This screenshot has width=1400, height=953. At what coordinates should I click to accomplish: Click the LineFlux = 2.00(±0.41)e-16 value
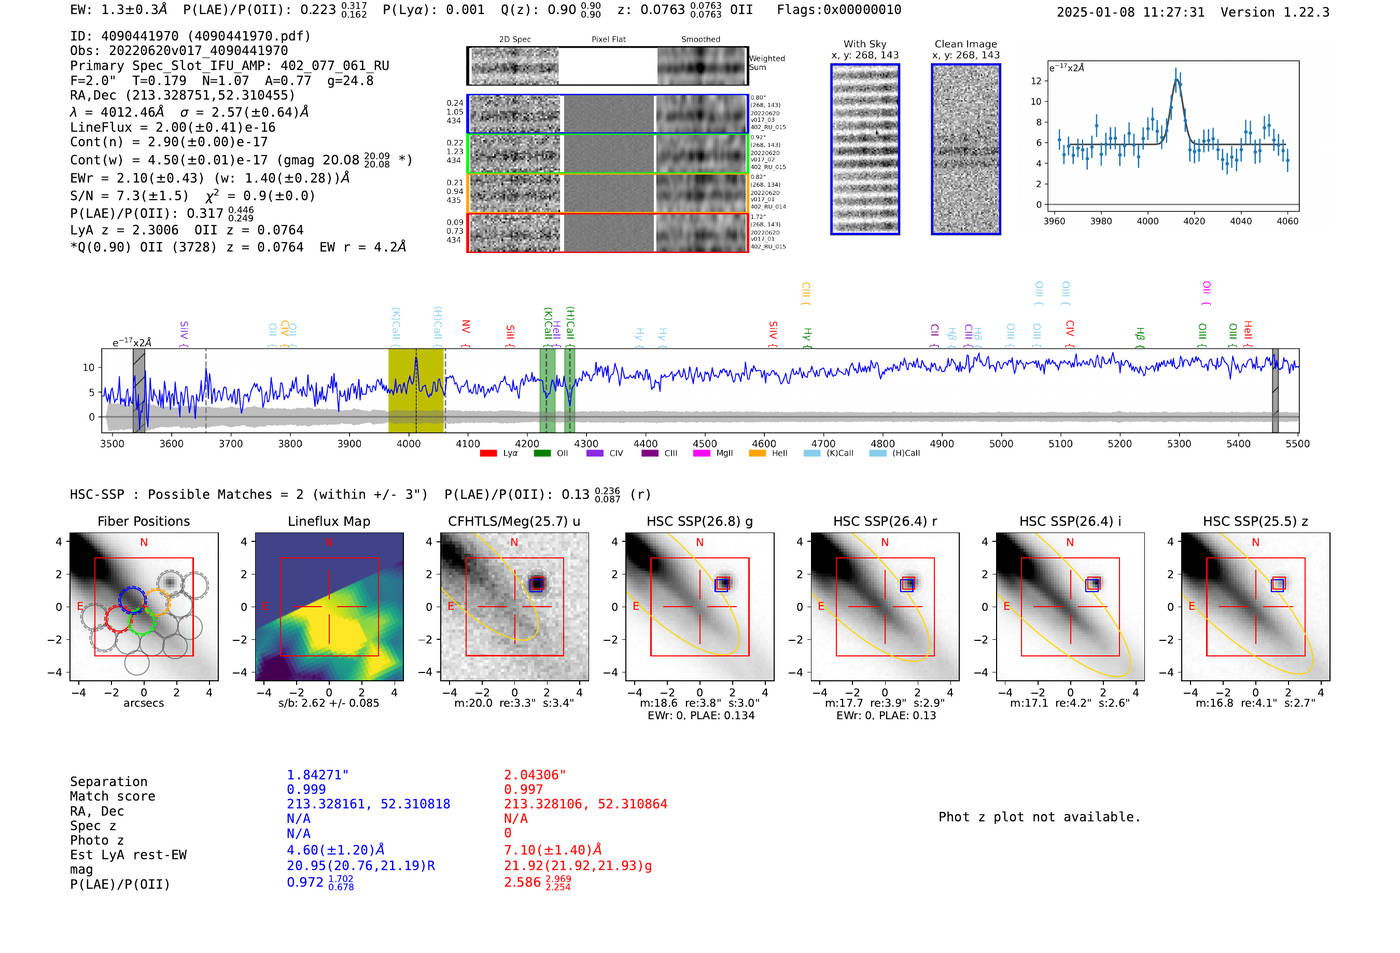coord(173,128)
